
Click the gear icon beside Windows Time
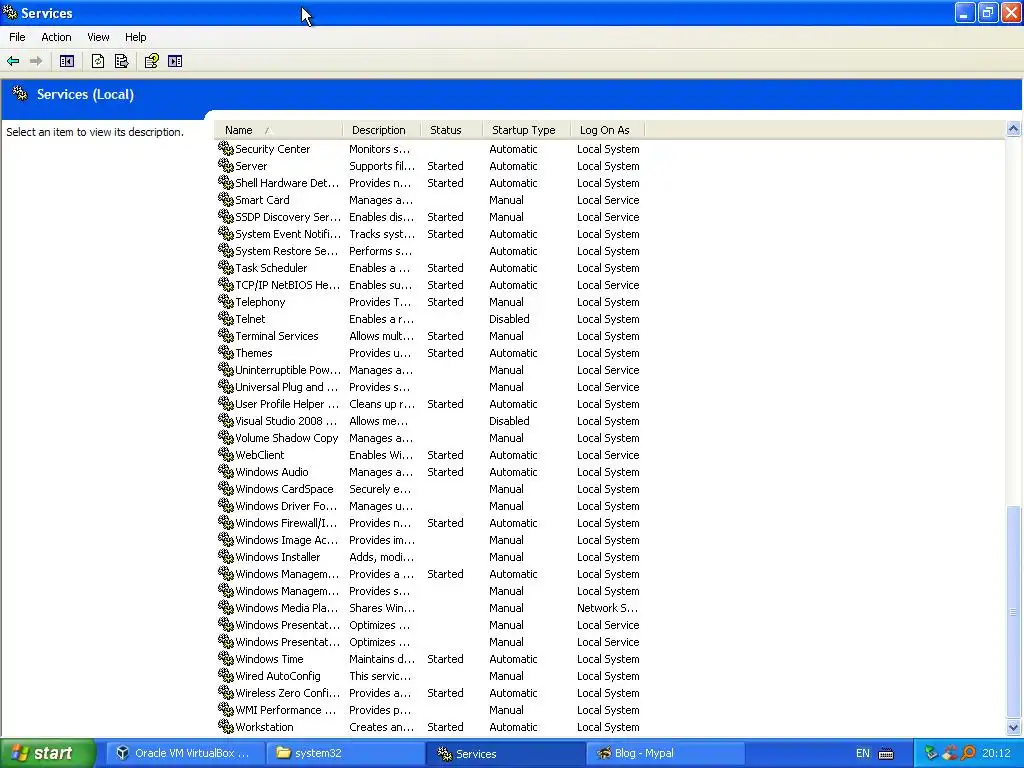[x=226, y=659]
